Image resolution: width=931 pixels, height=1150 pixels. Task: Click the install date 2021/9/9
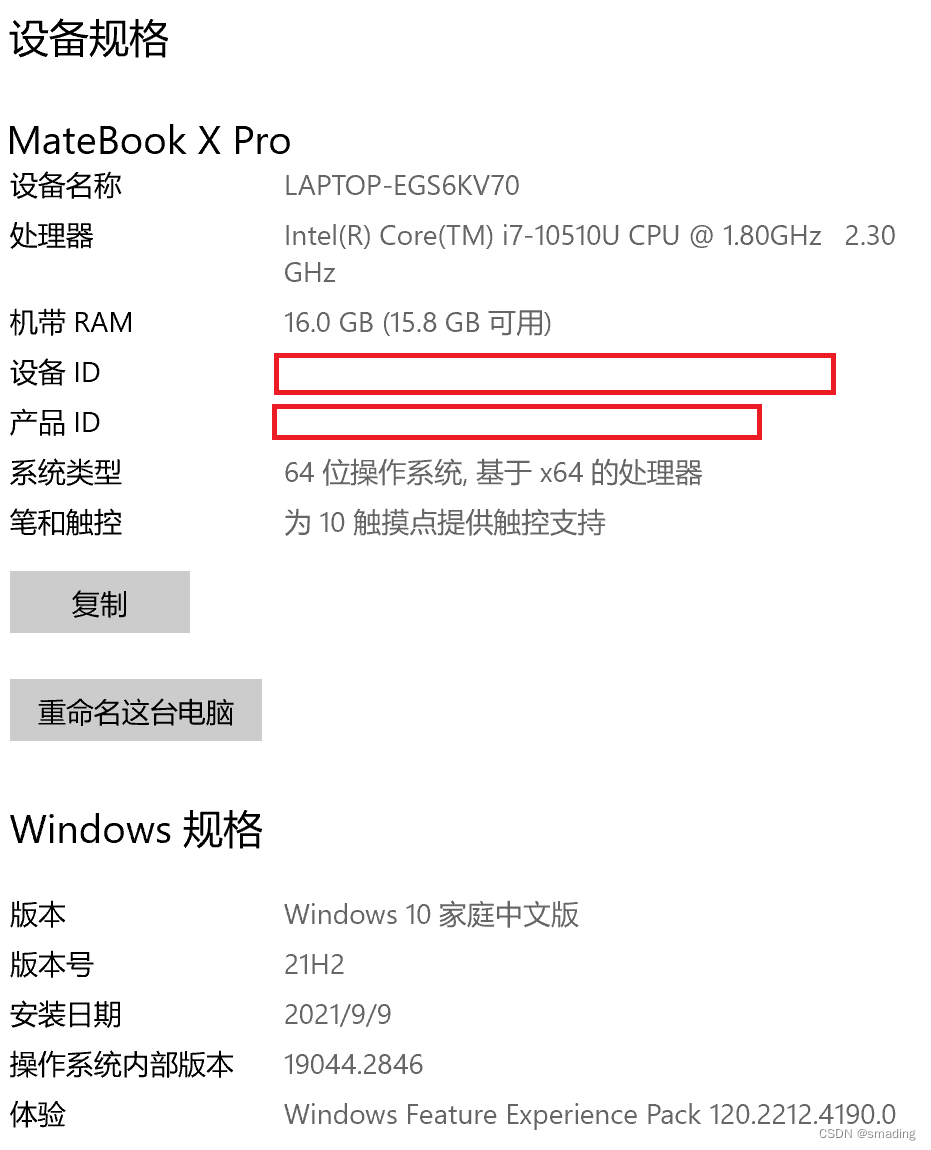coord(337,1015)
